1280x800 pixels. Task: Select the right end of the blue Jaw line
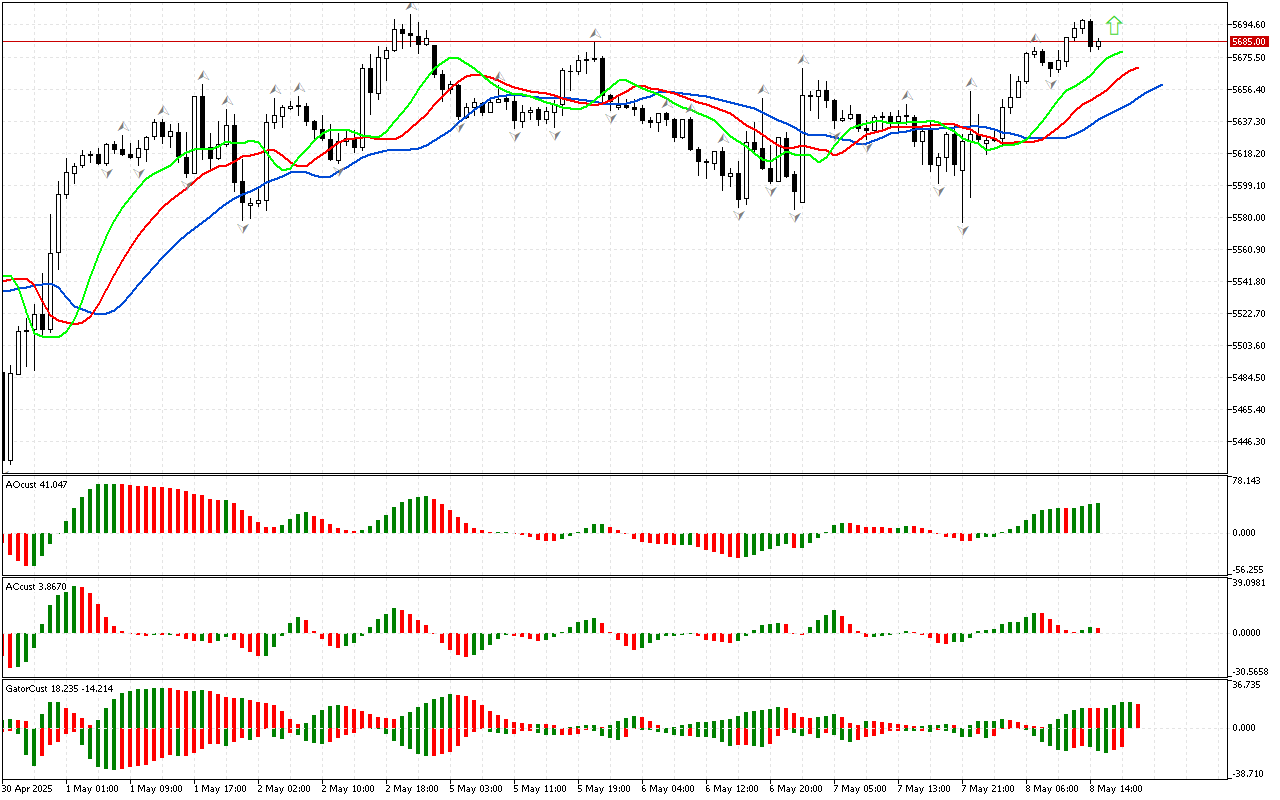coord(1161,85)
